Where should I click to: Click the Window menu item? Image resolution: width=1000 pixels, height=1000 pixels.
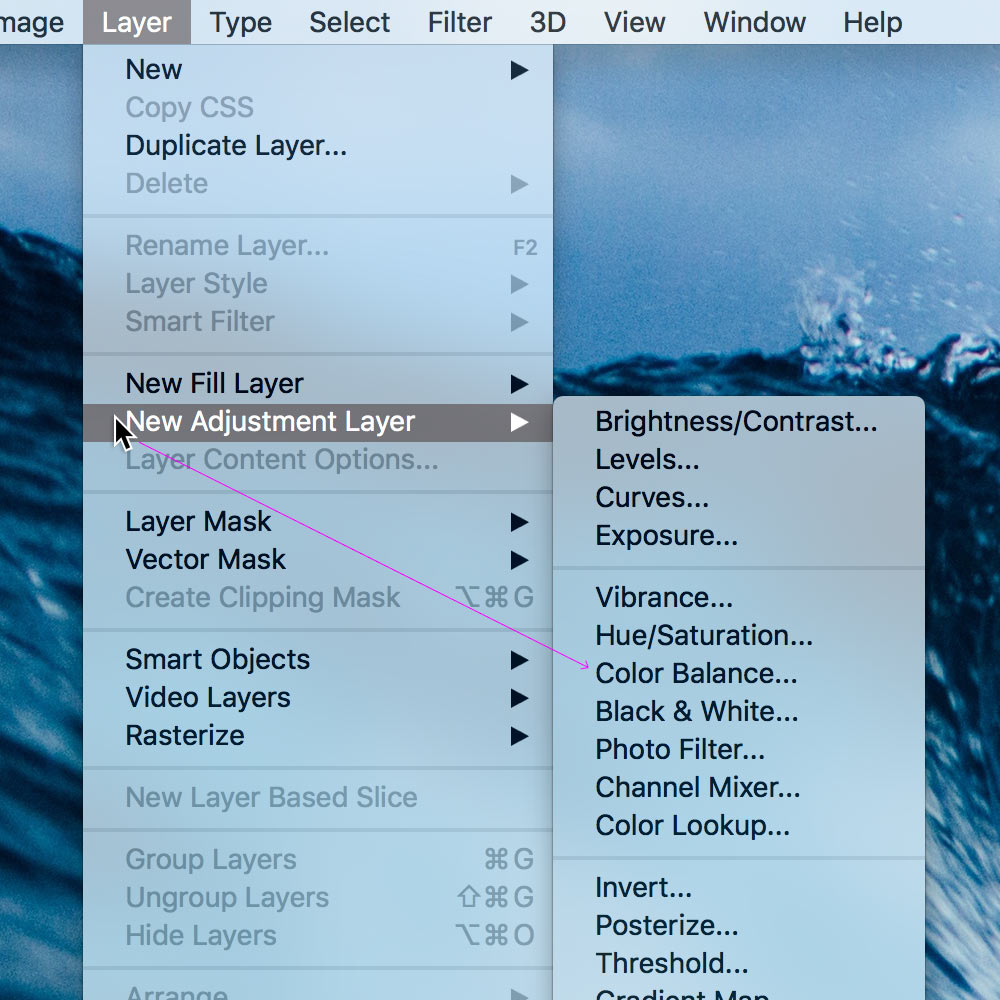754,22
